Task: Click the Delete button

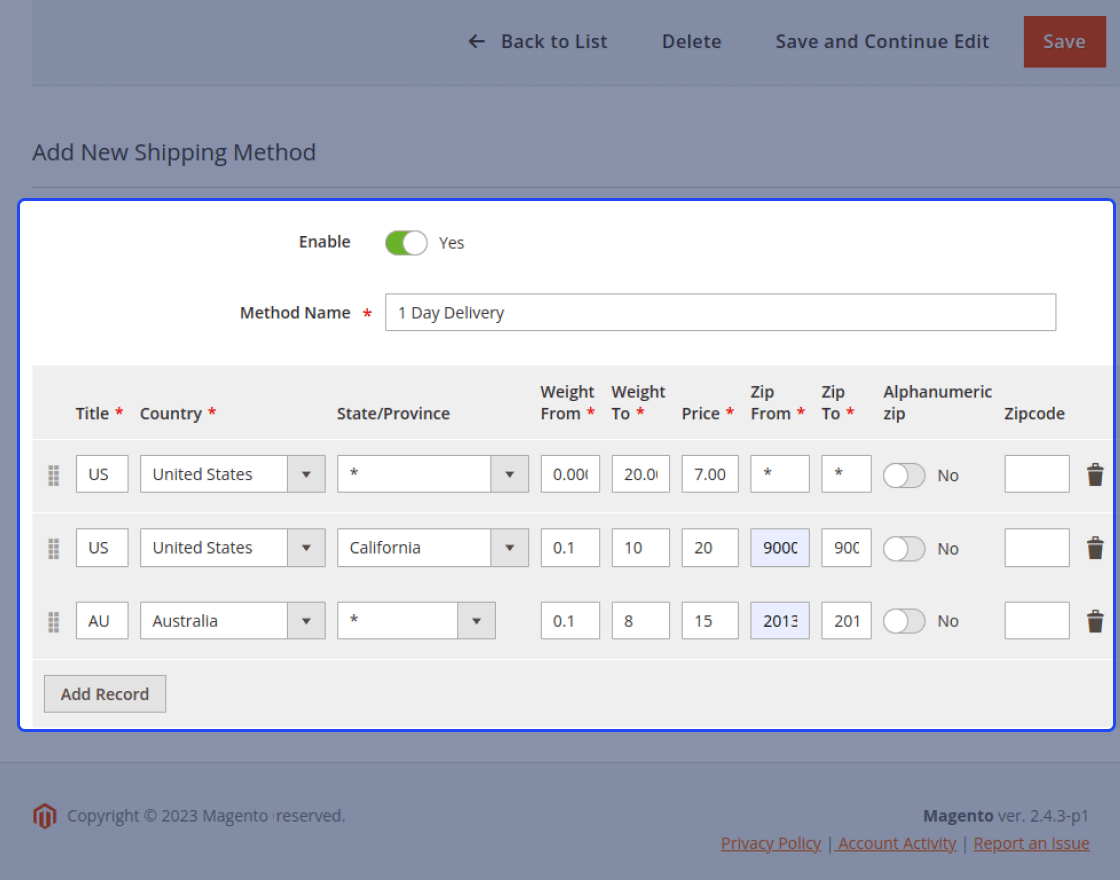Action: [691, 41]
